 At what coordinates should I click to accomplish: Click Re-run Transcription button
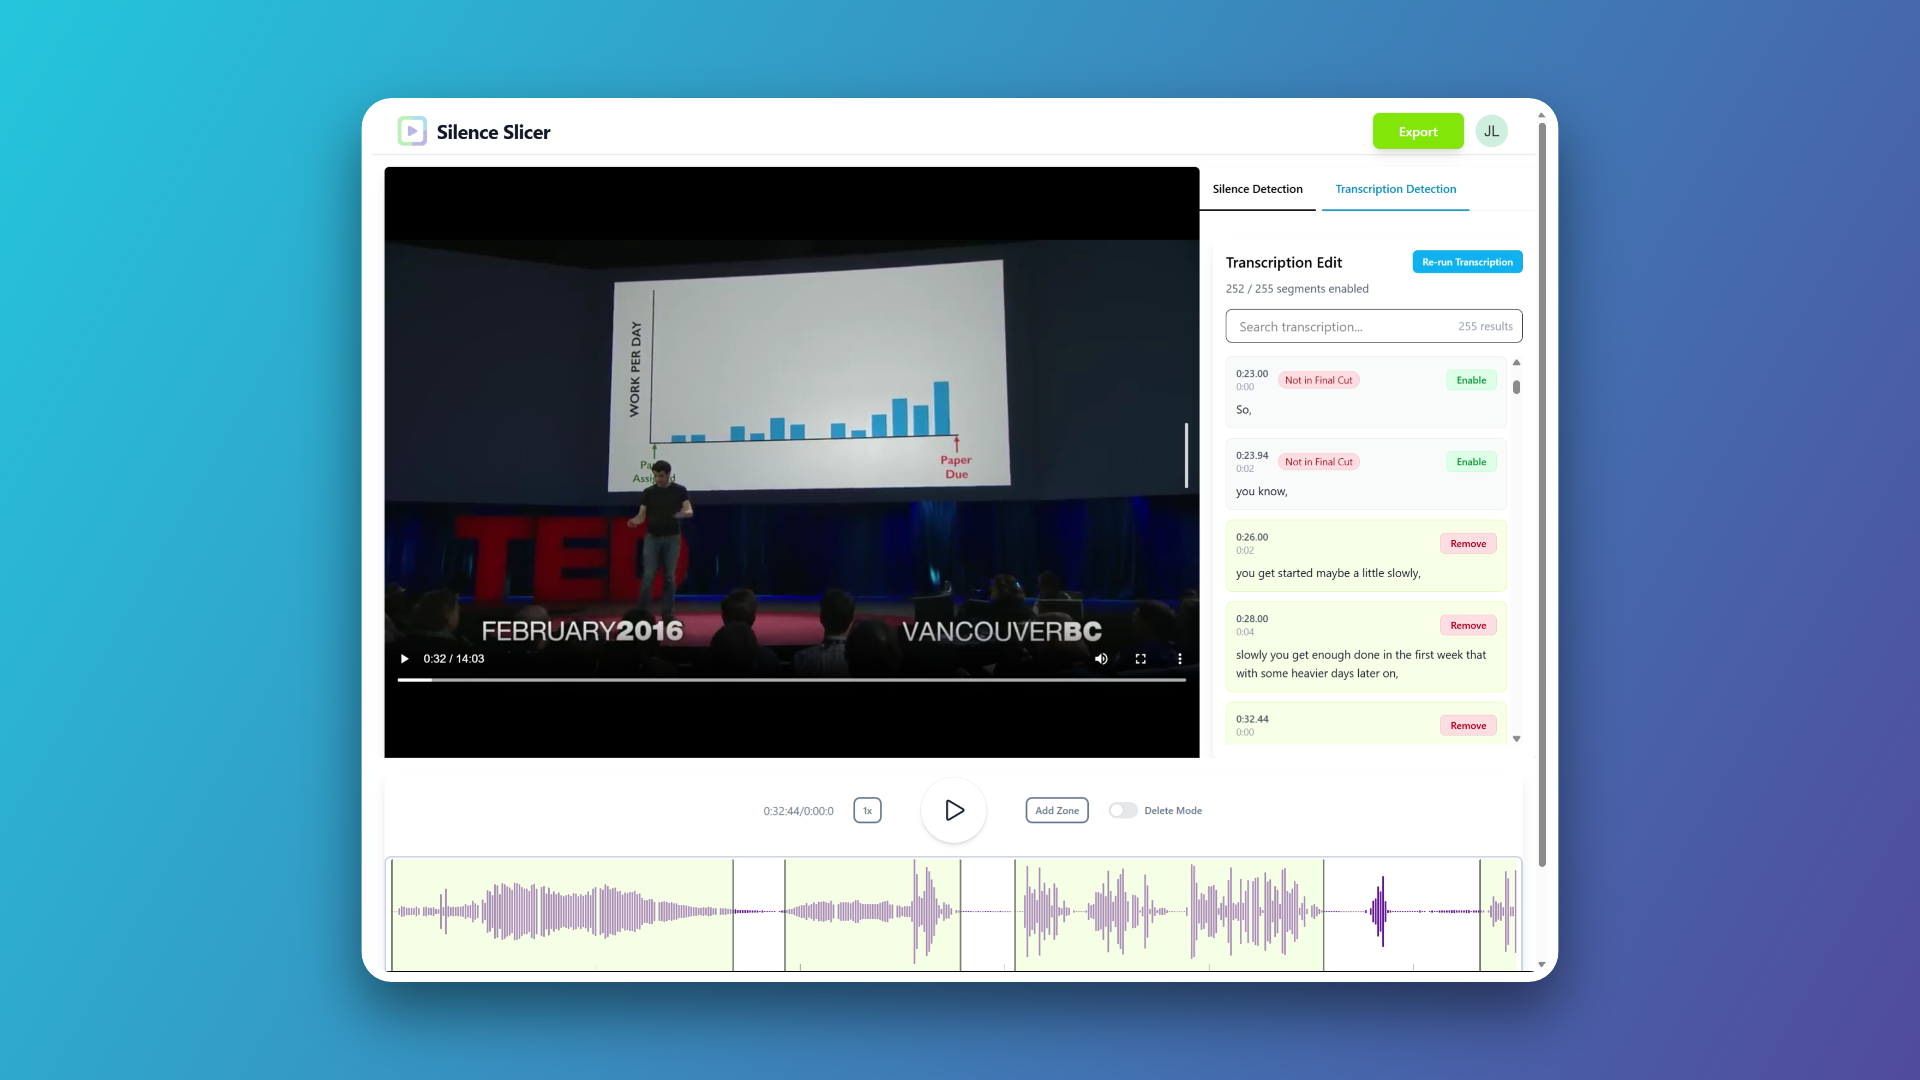click(1467, 262)
